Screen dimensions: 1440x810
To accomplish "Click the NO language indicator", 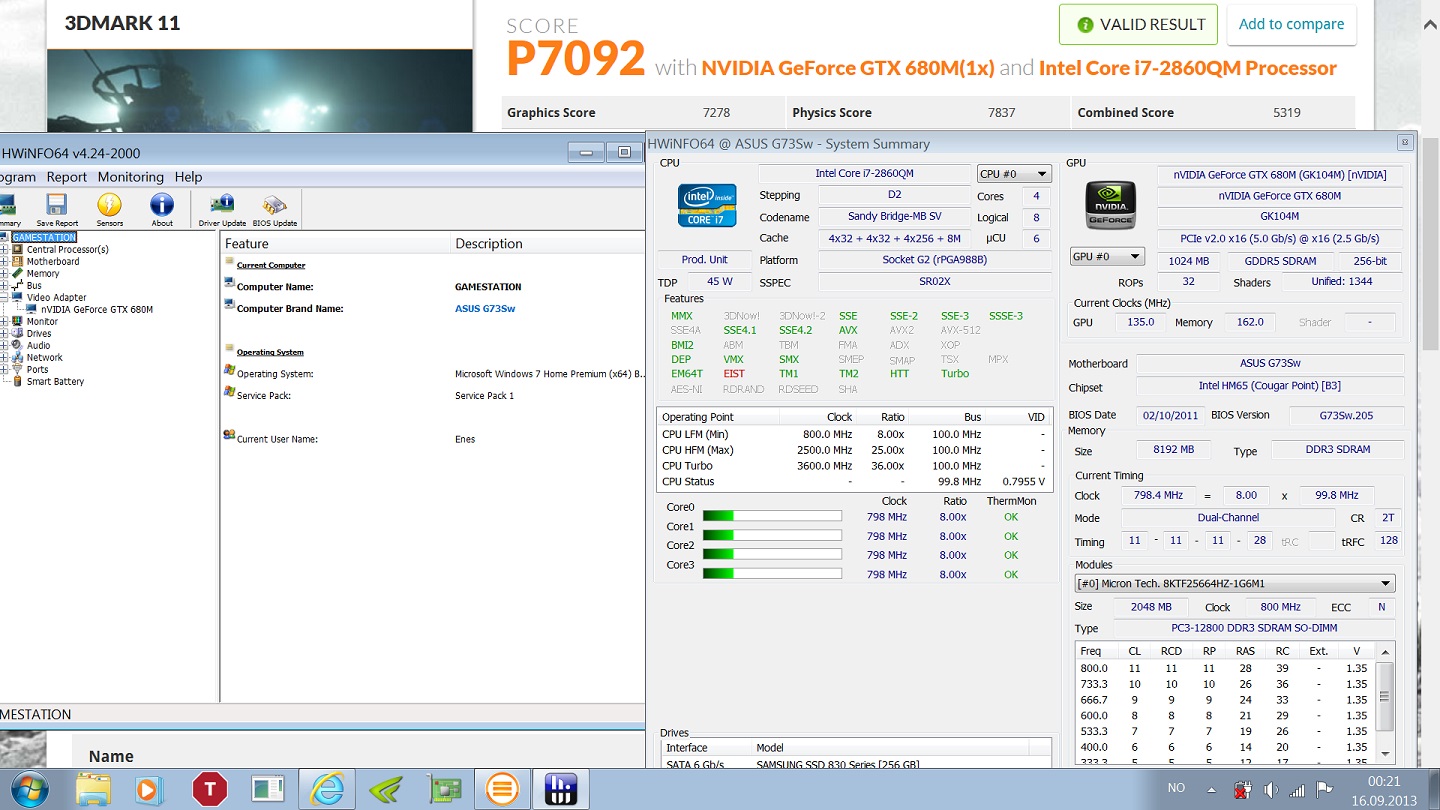I will pos(1176,788).
